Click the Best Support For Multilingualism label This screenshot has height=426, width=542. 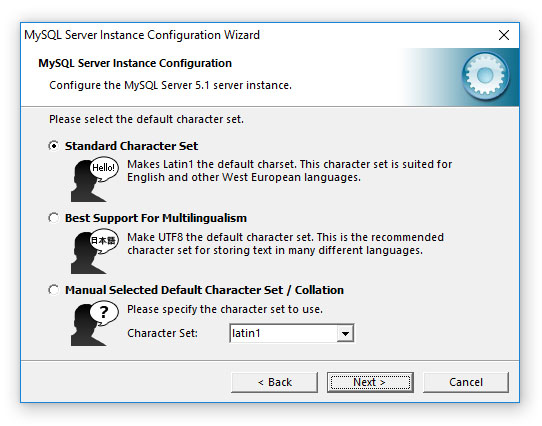[156, 218]
